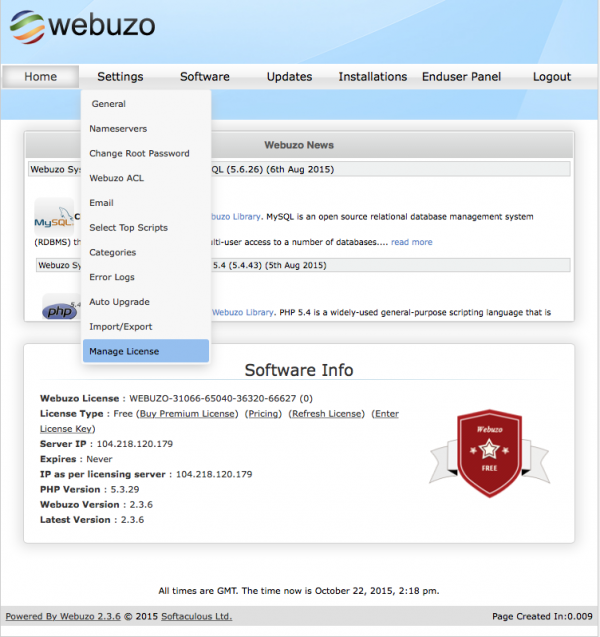The image size is (600, 637).
Task: Click Latest Version 2.3.6 text
Action: 92,520
